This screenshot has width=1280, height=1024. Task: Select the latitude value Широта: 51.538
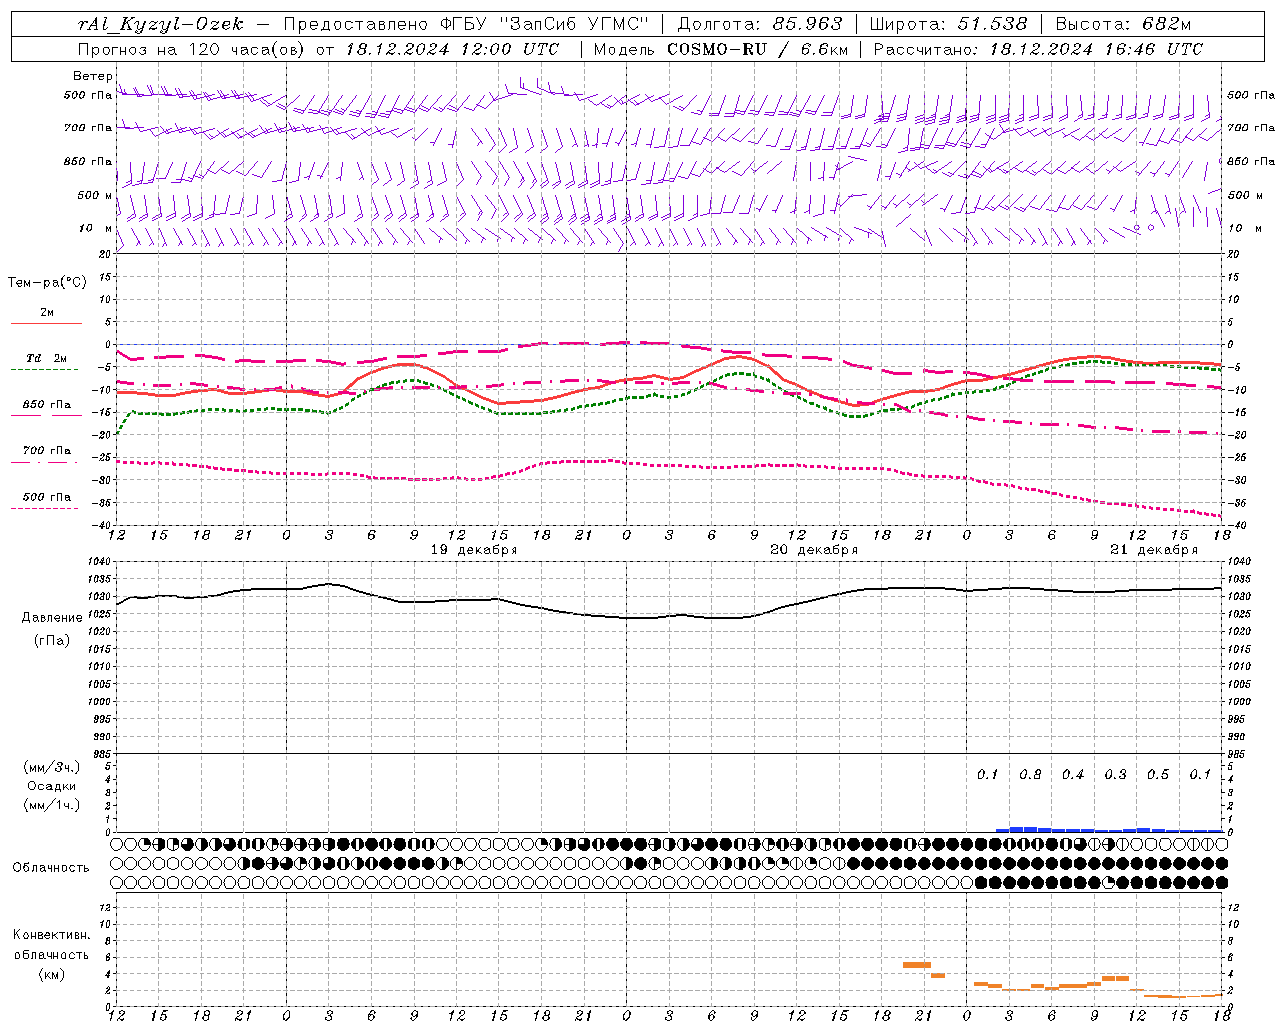[948, 24]
